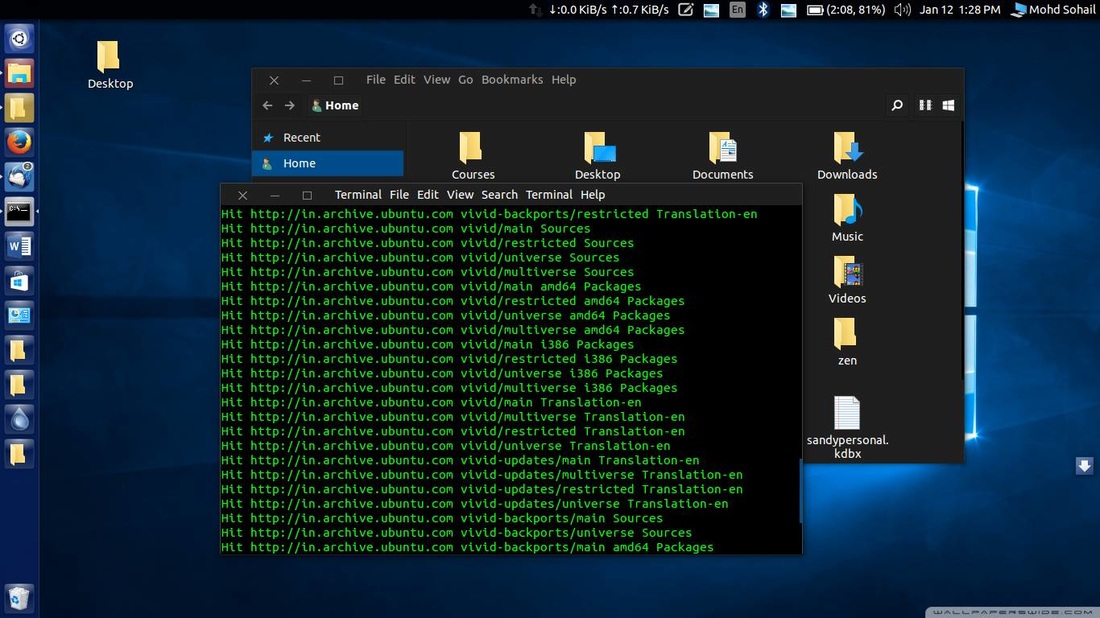Screen dimensions: 1100x618
Task: Open the Bookmarks menu
Action: coord(512,79)
